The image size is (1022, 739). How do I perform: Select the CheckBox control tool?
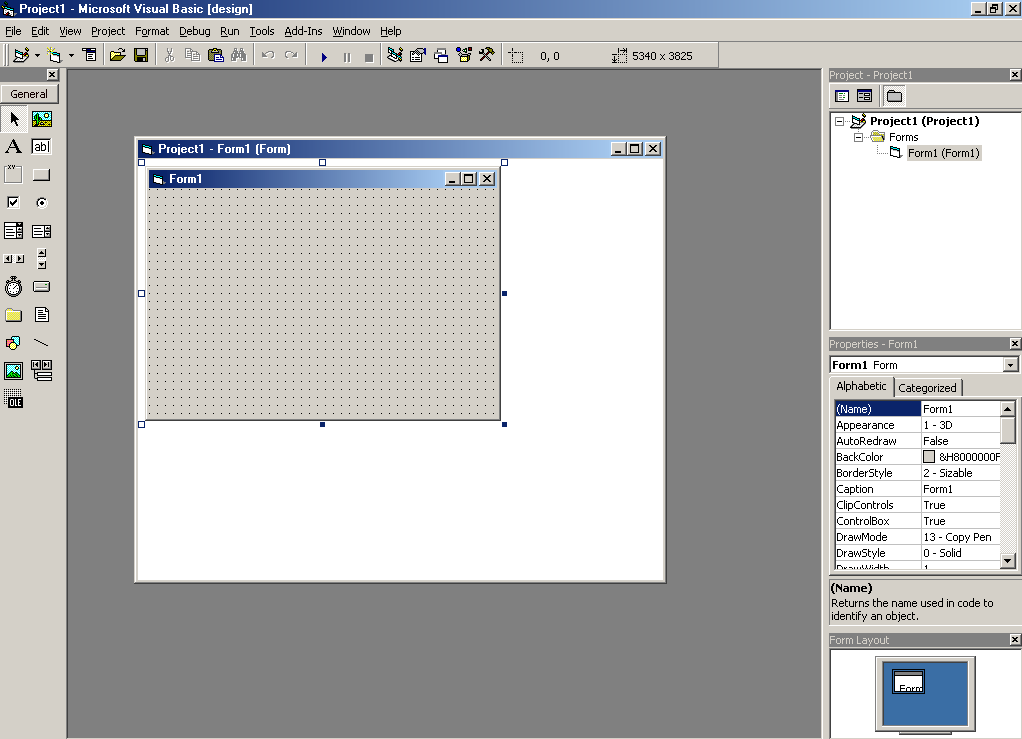coord(14,203)
